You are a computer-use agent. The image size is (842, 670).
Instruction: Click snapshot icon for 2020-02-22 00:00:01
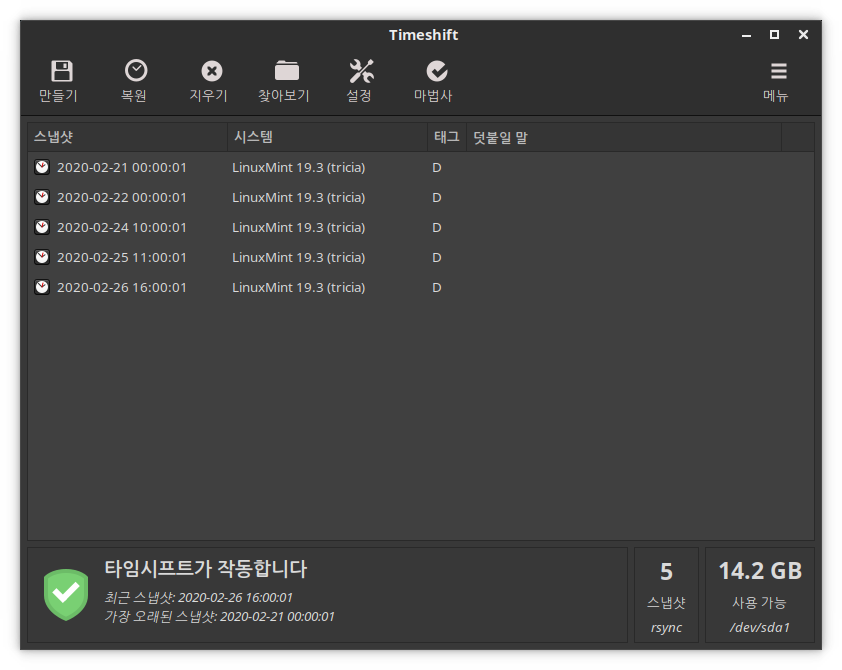(x=42, y=197)
